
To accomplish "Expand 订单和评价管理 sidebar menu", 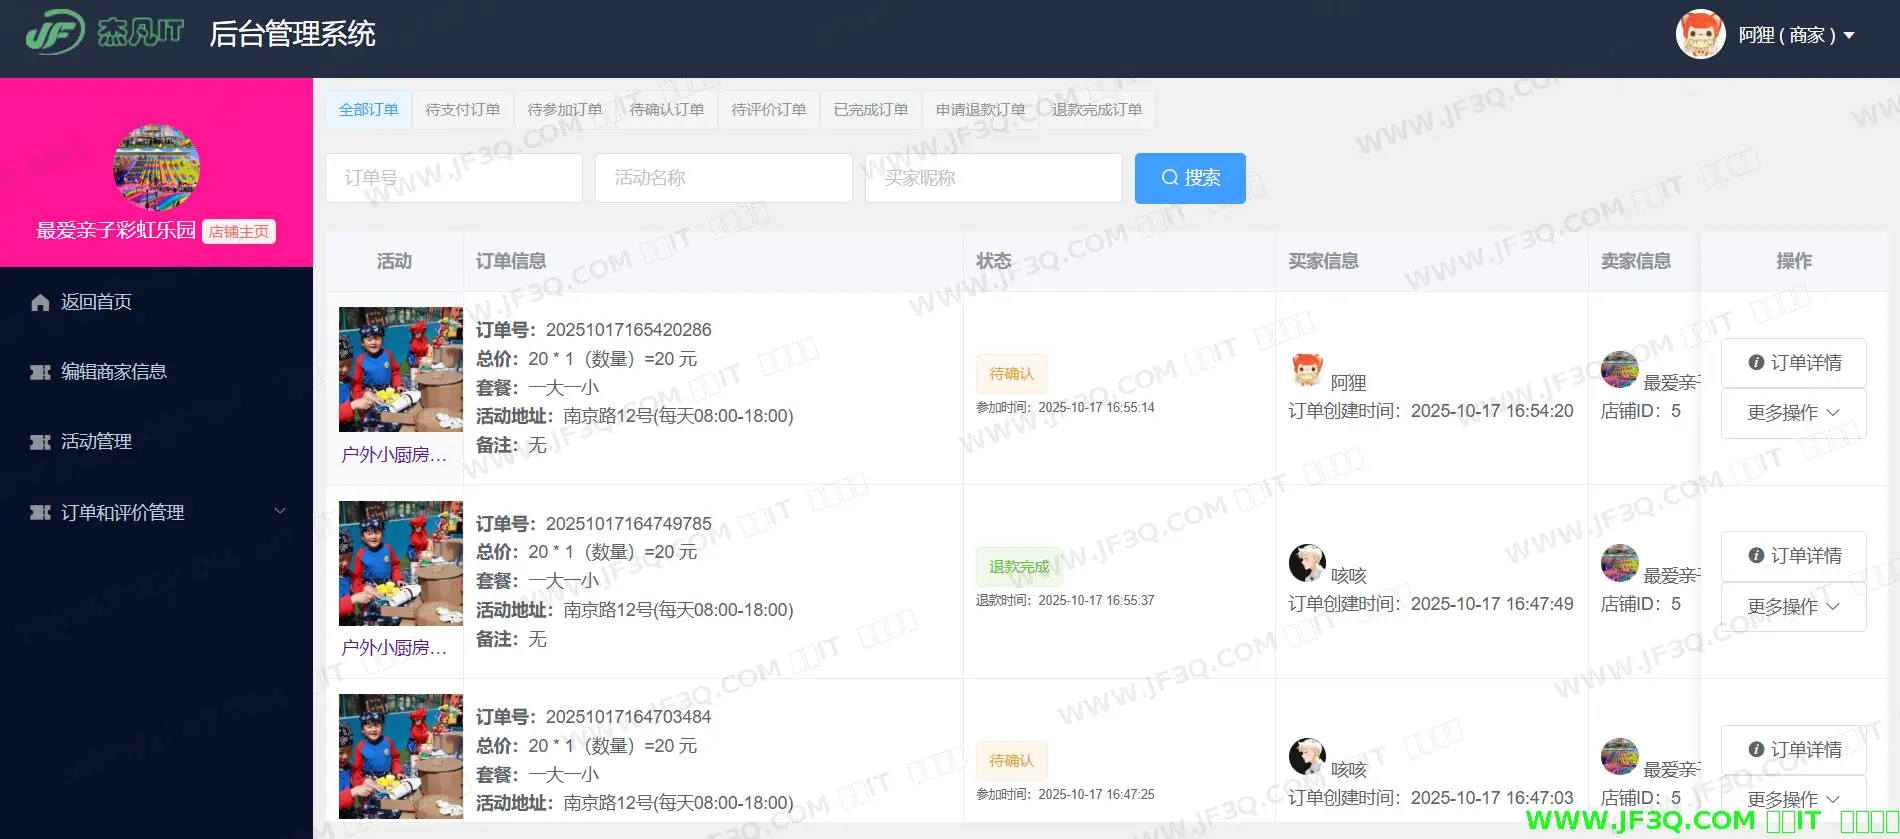I will 156,512.
